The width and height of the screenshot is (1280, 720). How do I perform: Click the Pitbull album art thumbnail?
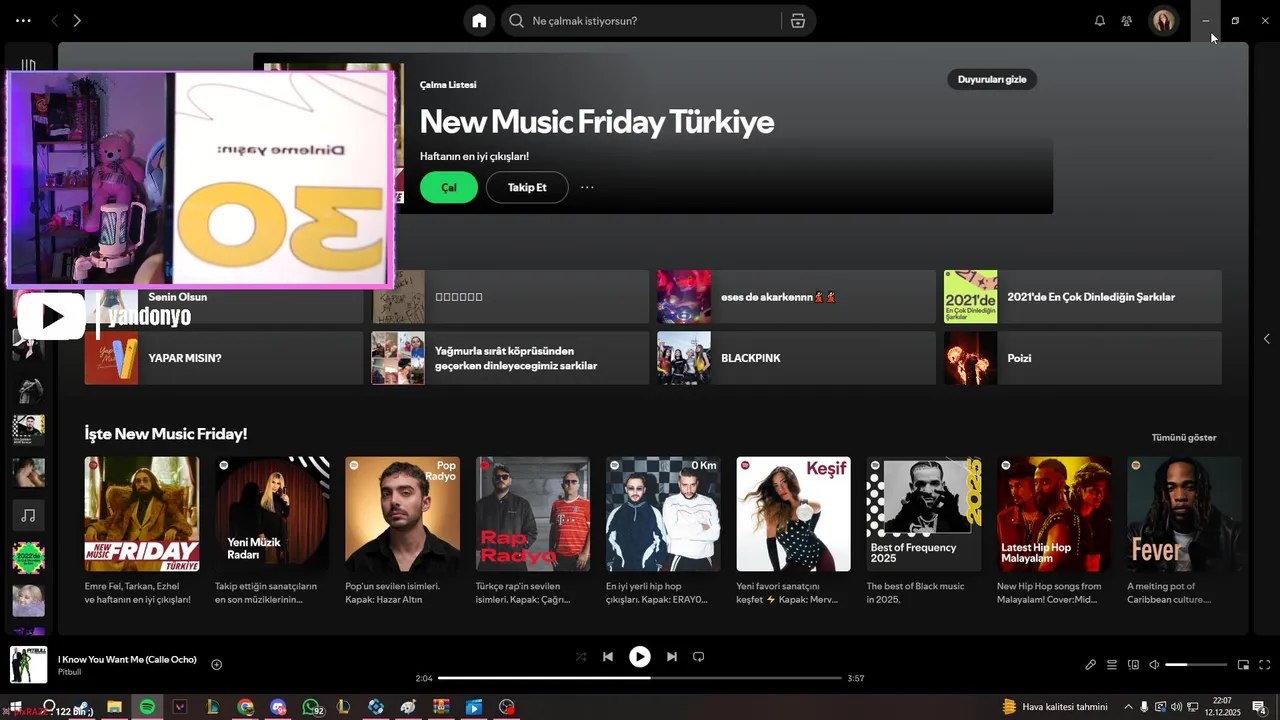(x=28, y=665)
